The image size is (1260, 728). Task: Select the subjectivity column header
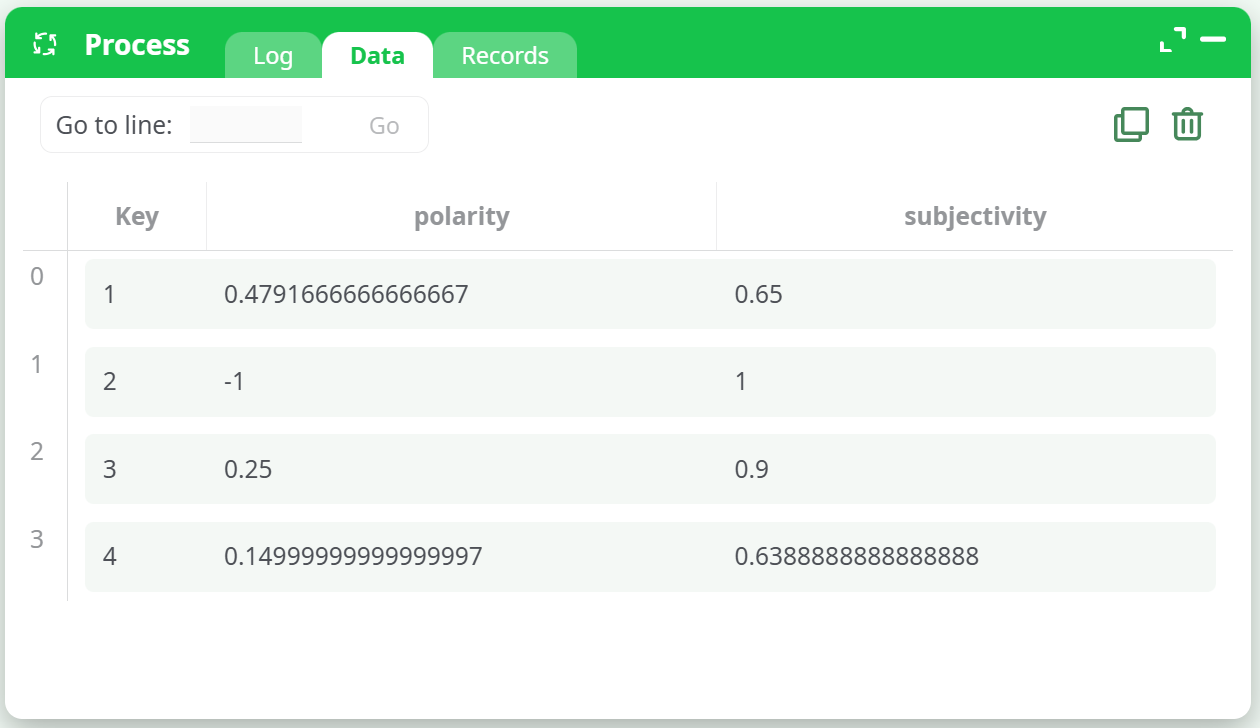(x=975, y=215)
